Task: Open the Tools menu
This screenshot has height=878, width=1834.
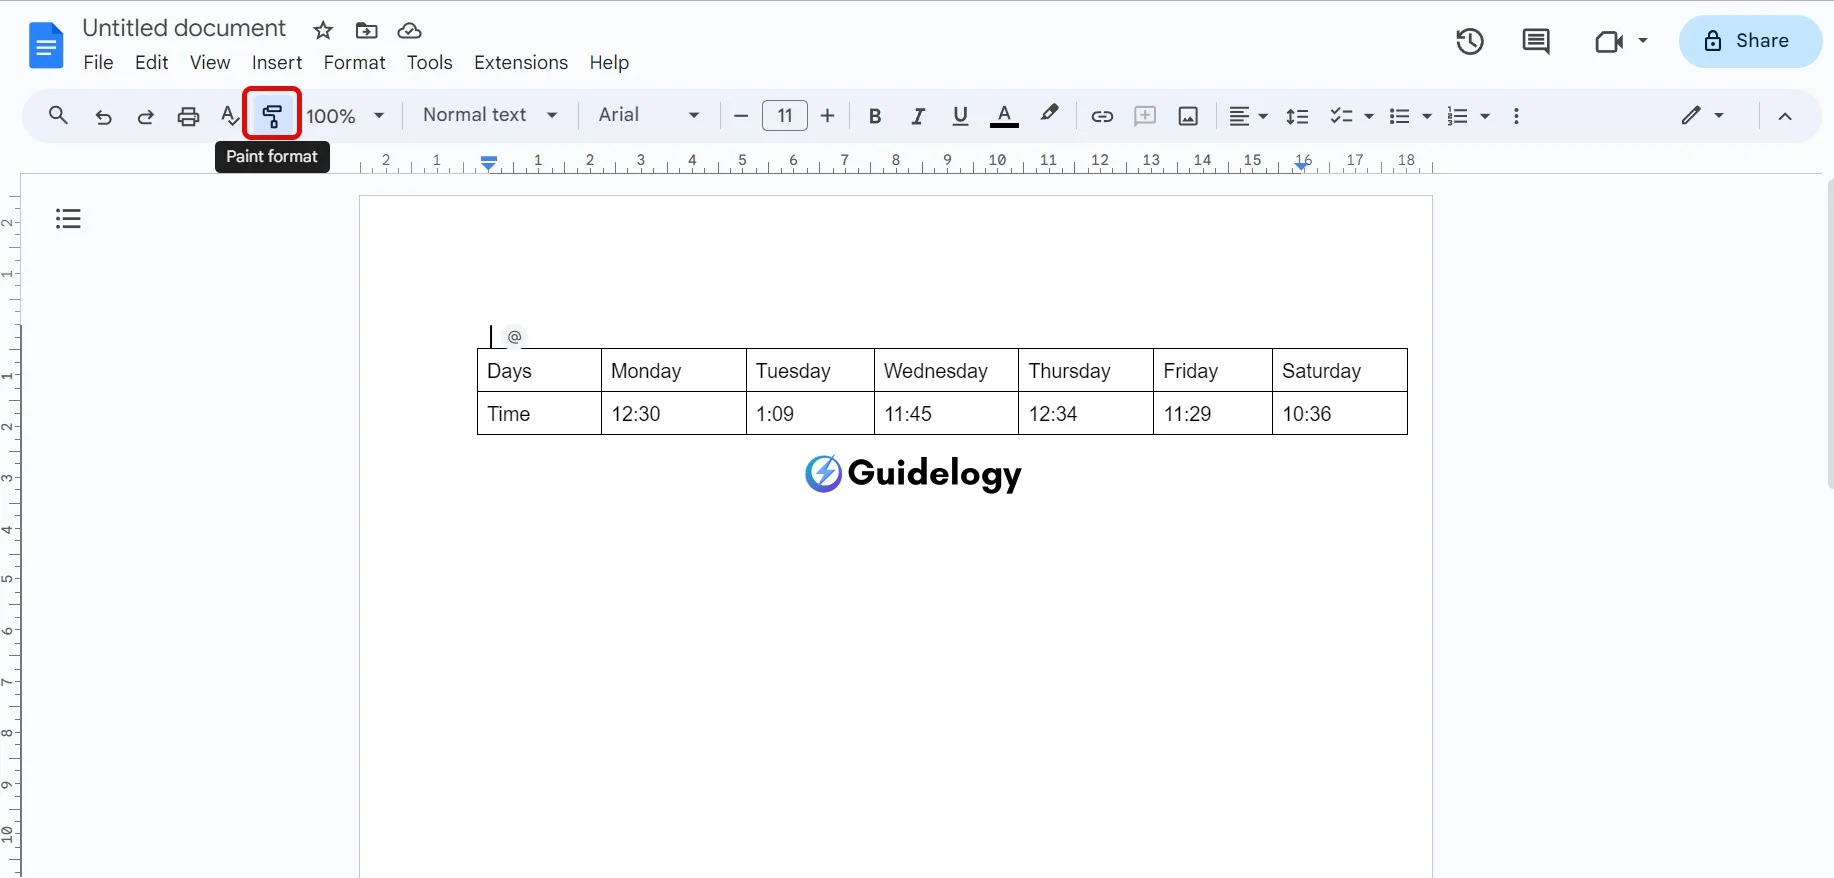Action: coord(429,62)
